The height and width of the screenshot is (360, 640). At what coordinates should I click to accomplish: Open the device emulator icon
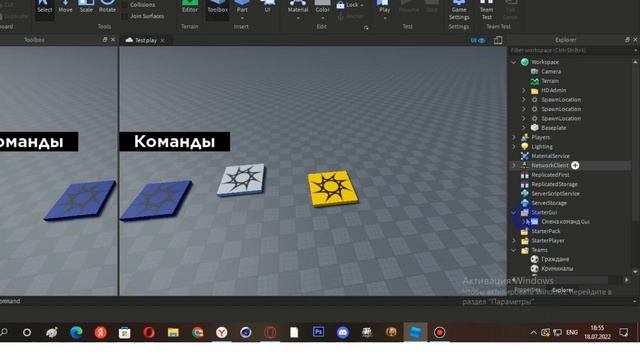click(498, 40)
